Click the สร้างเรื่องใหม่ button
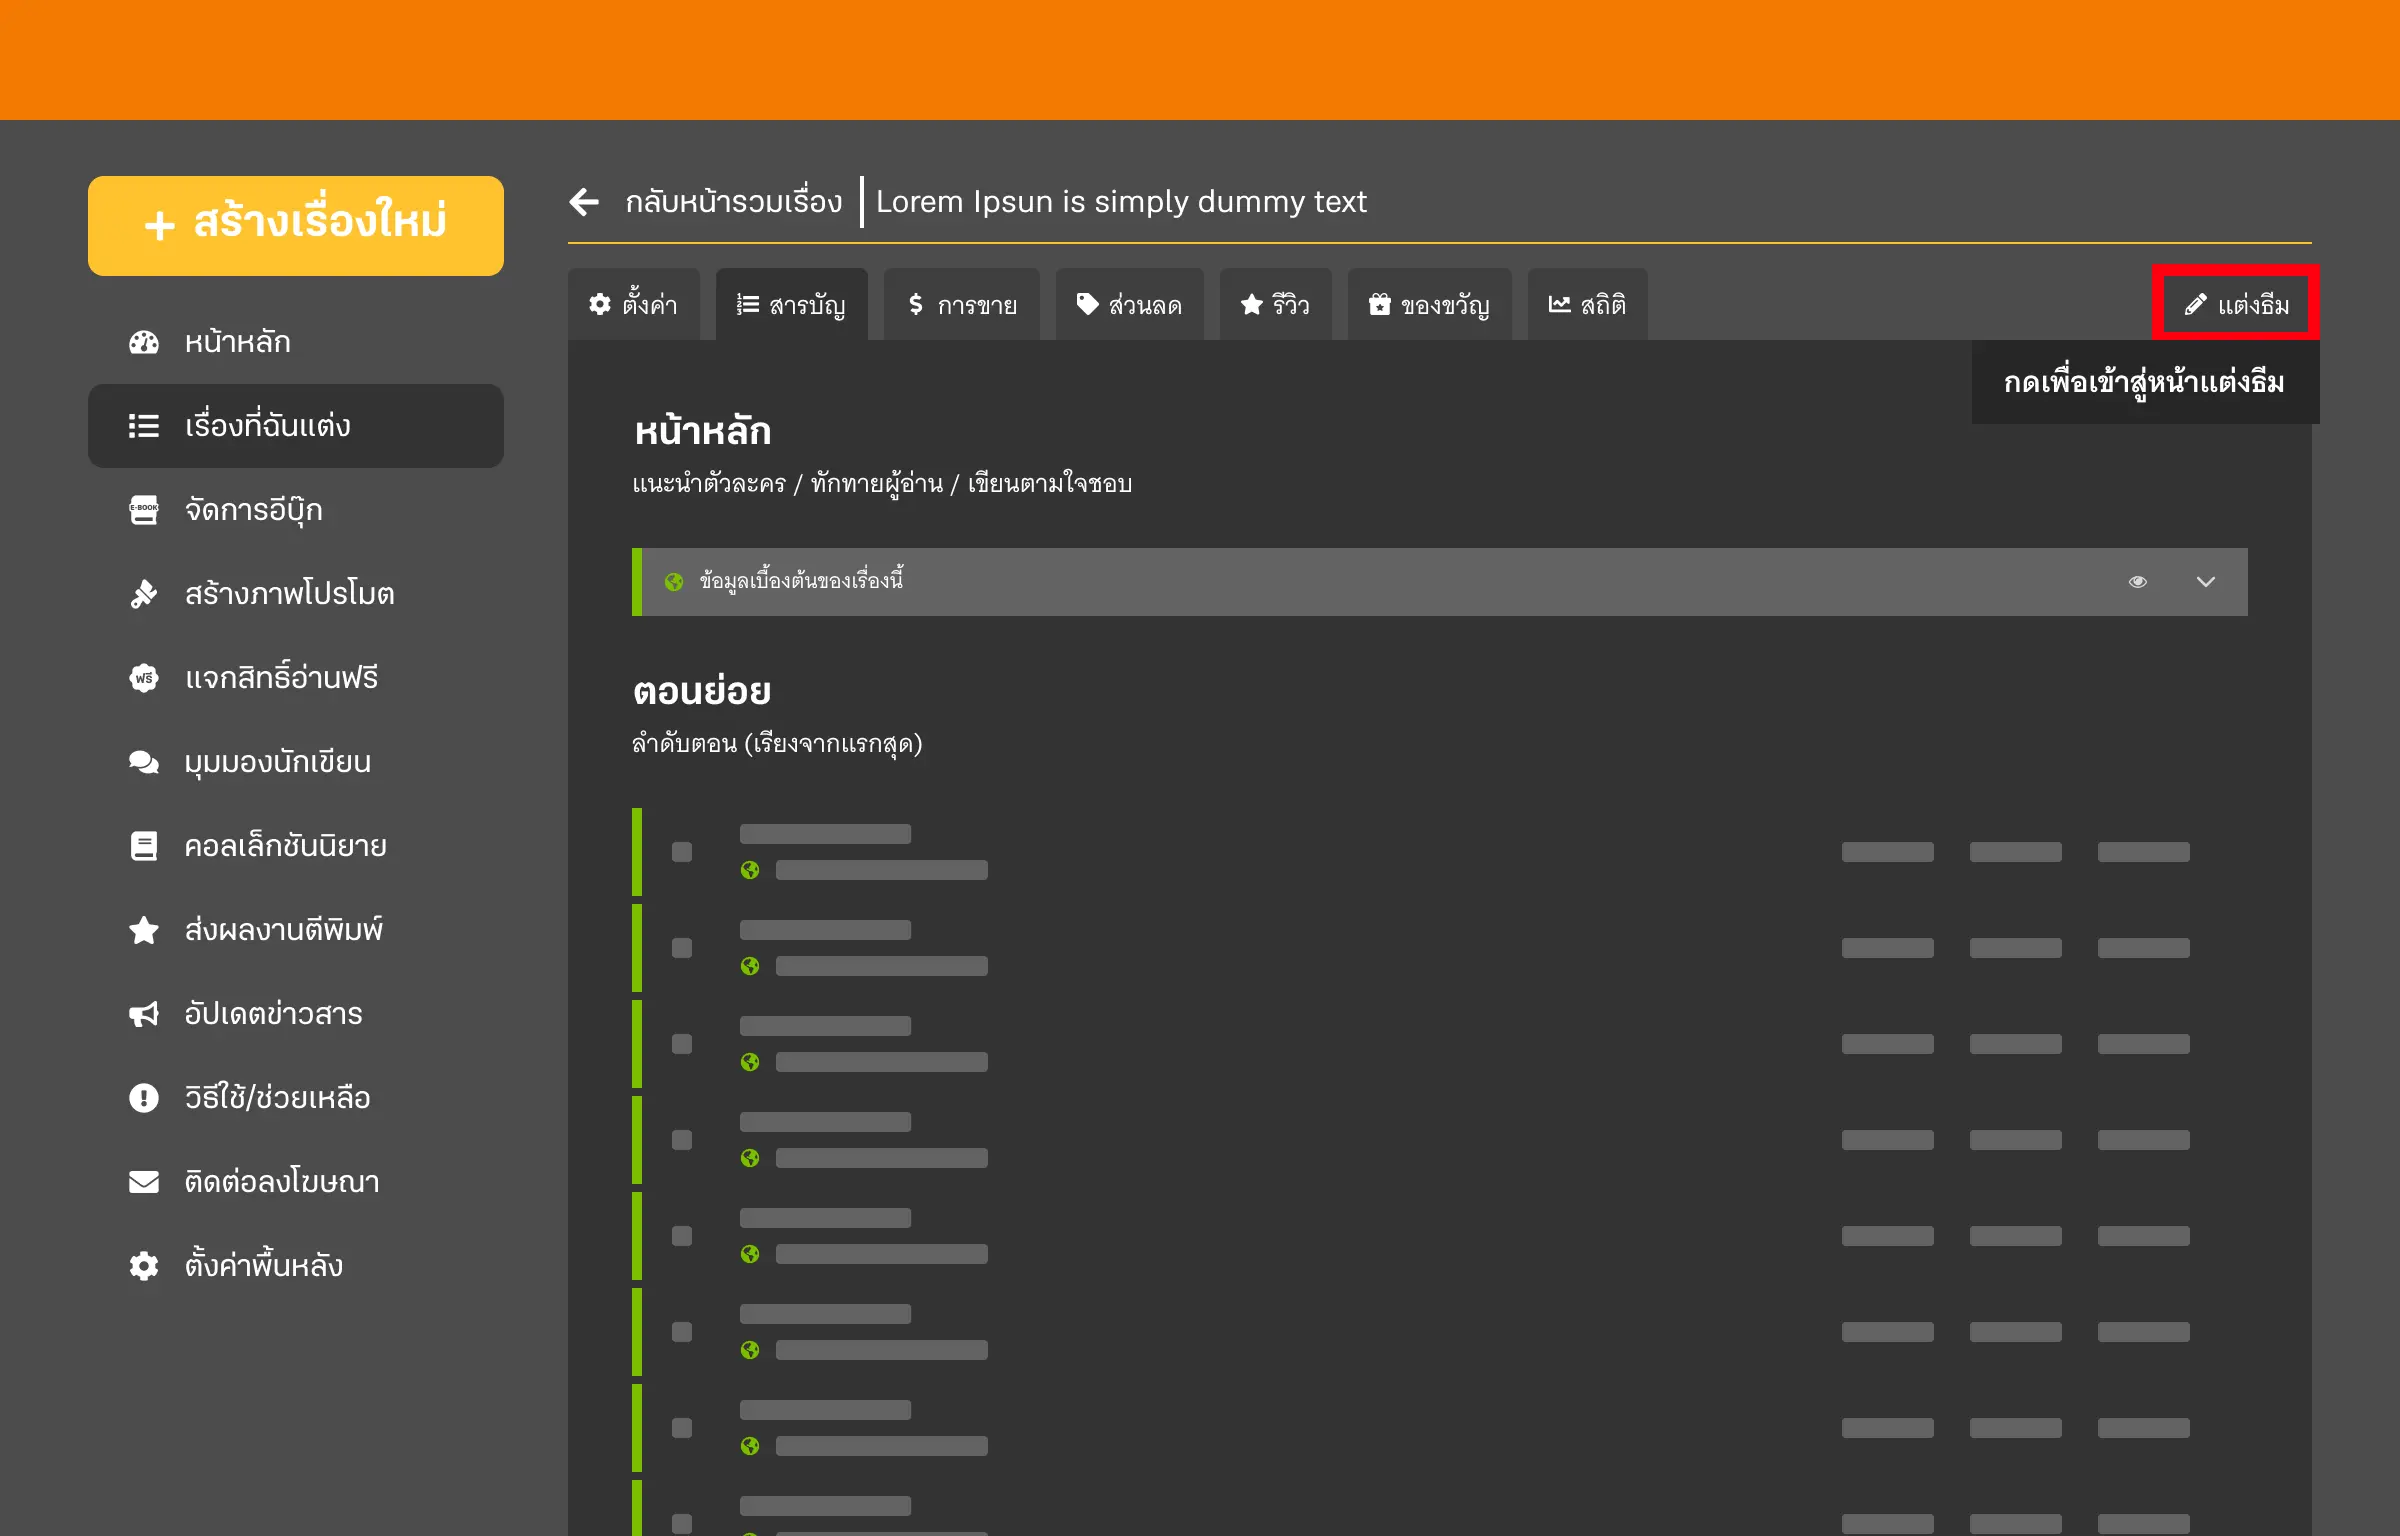 296,225
